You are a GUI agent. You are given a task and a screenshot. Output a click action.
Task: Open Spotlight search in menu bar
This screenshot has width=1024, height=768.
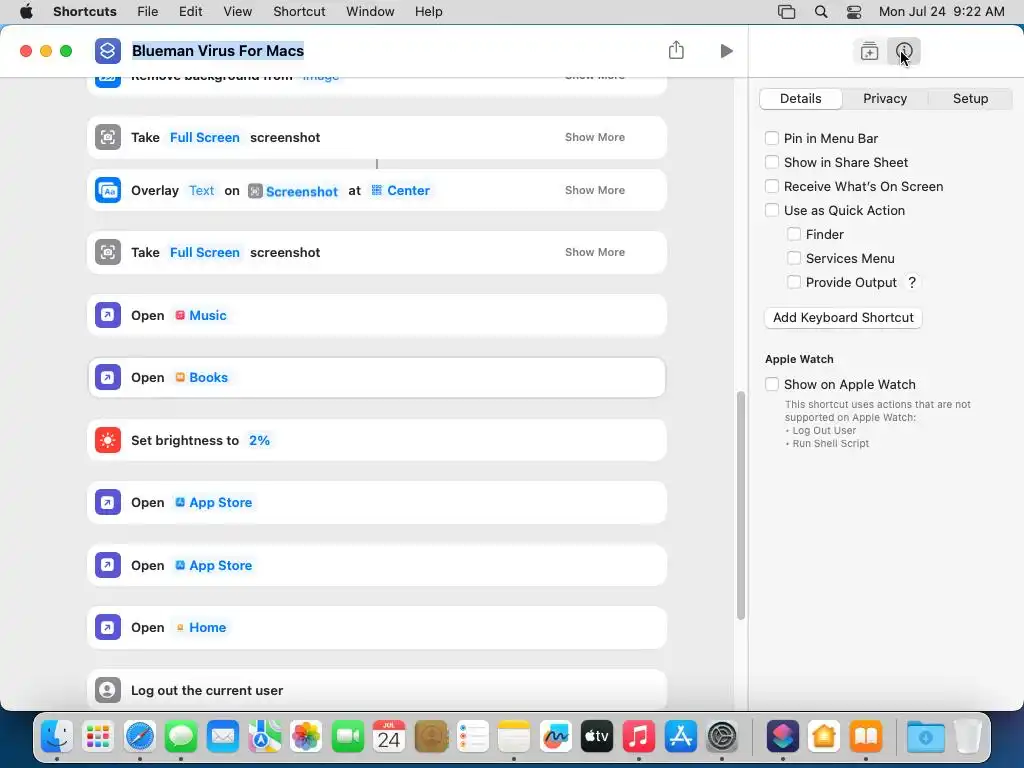coord(821,12)
